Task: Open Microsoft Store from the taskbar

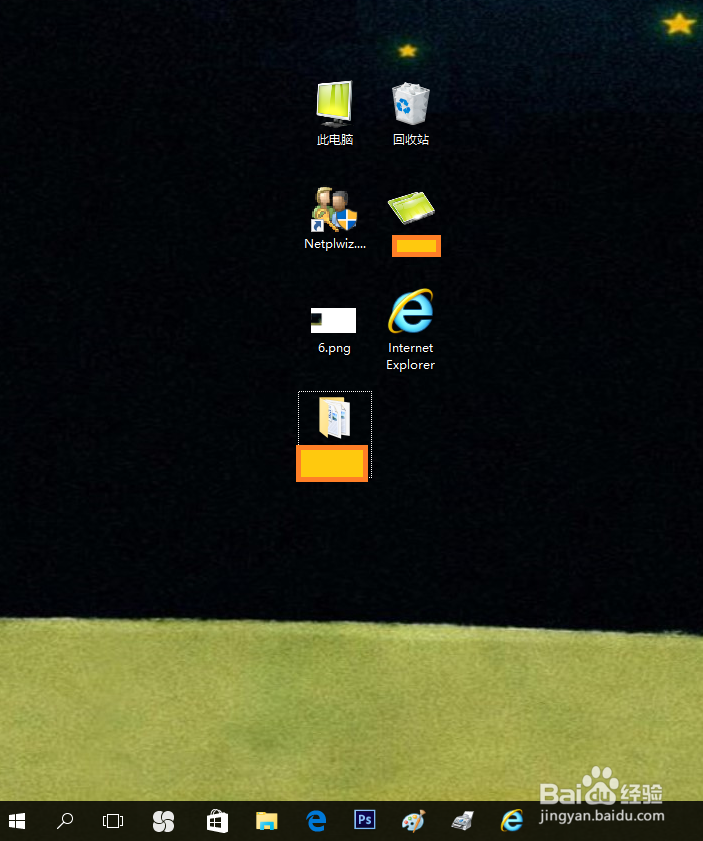Action: [x=217, y=821]
